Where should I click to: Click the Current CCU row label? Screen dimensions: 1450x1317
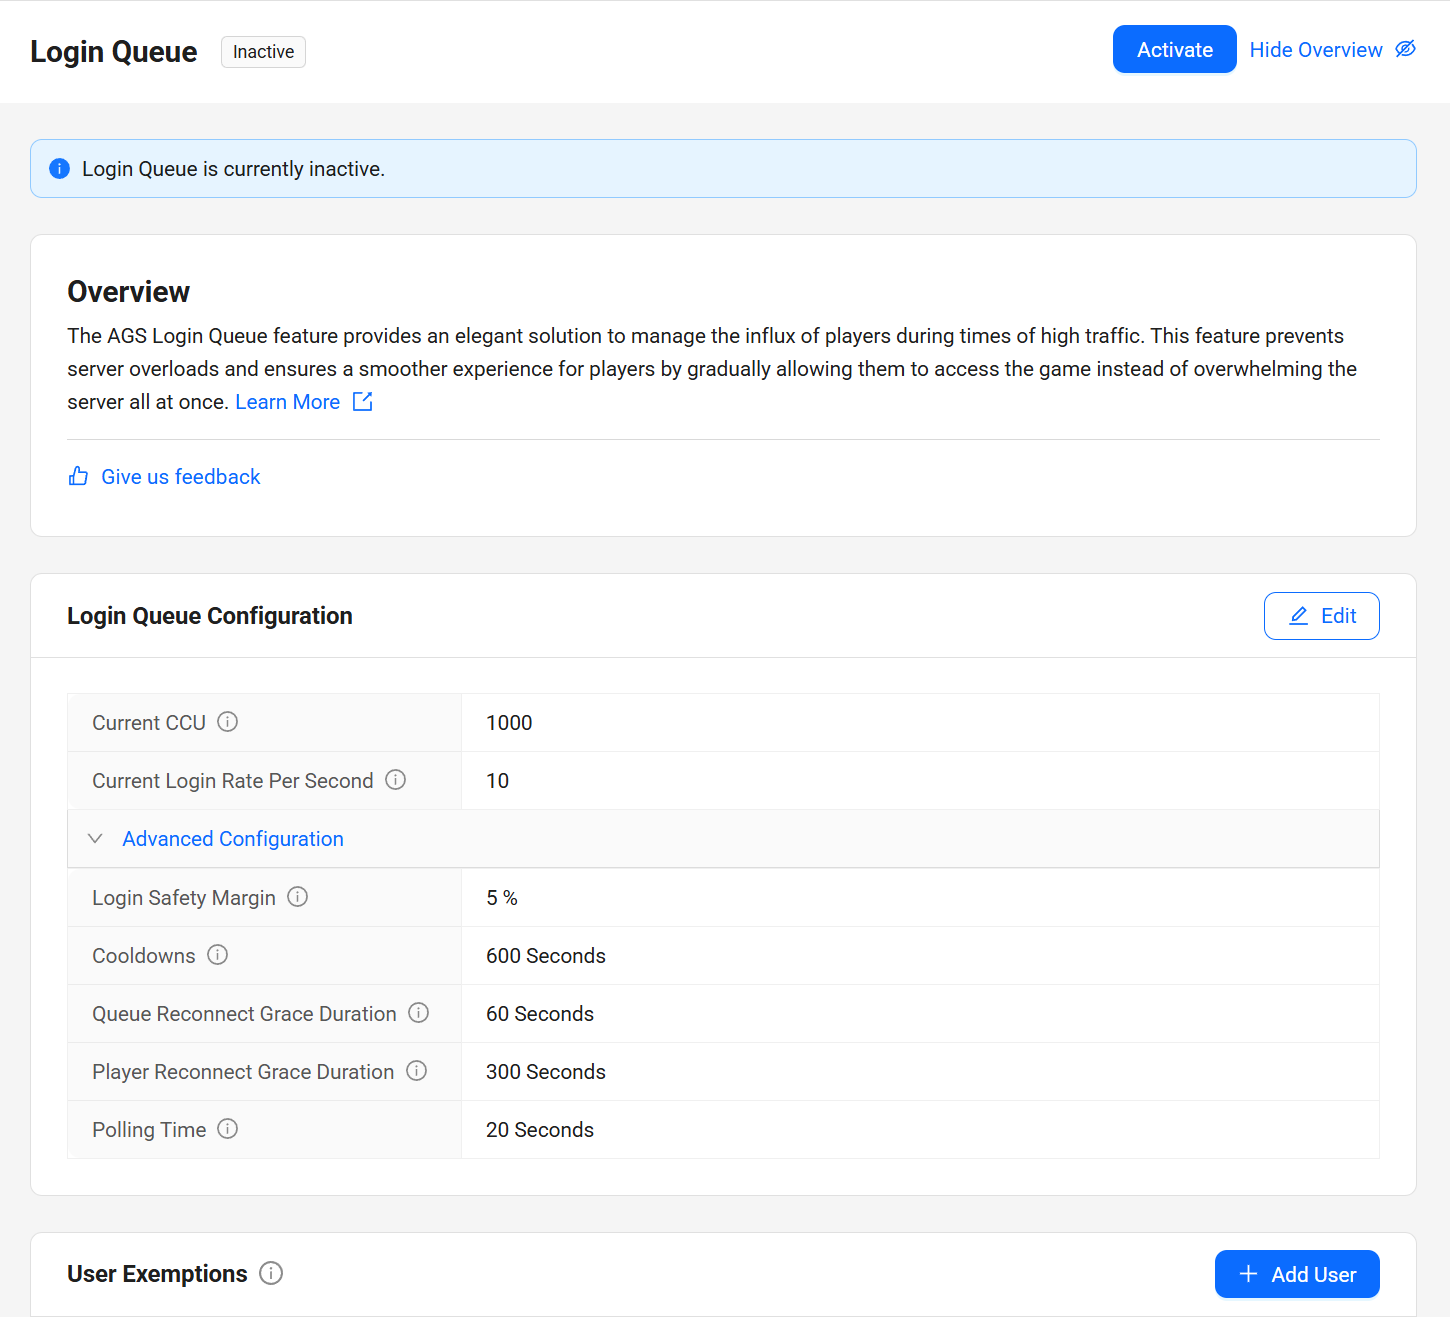tap(149, 723)
